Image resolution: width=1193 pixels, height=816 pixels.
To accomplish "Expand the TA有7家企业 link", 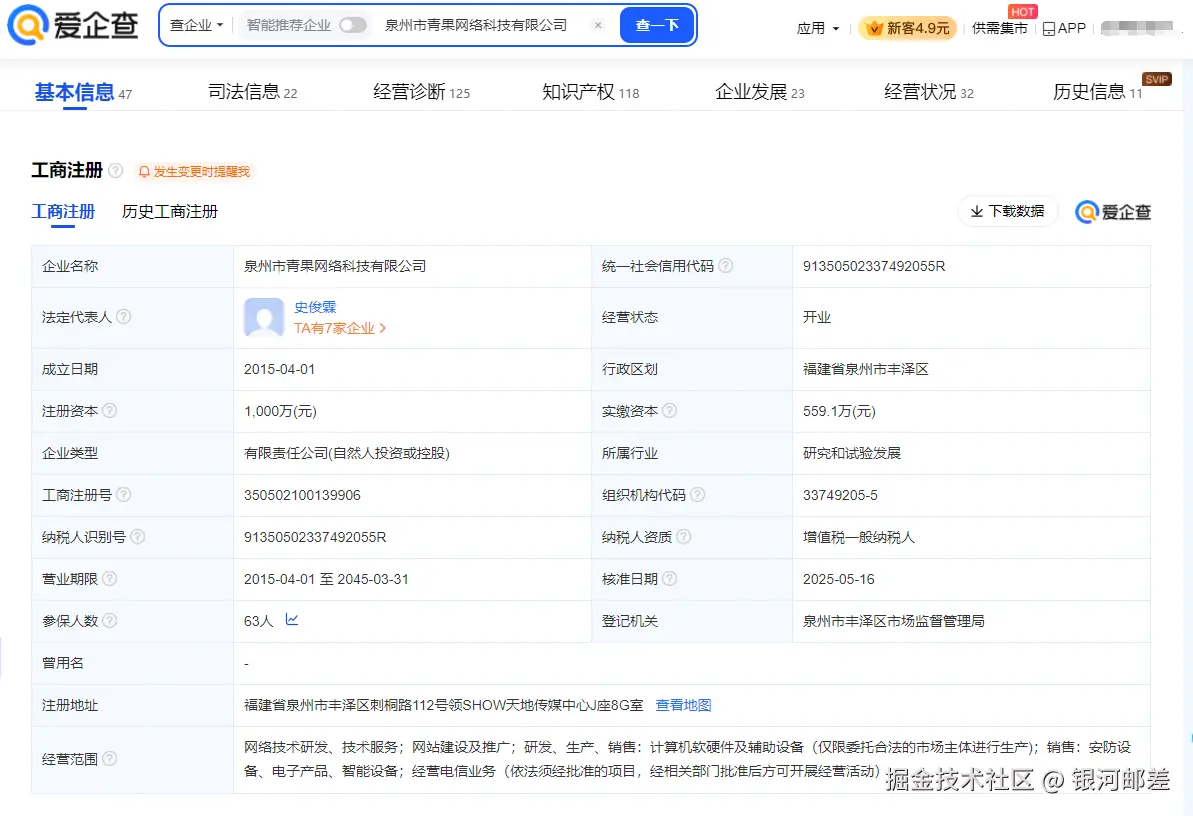I will tap(340, 328).
